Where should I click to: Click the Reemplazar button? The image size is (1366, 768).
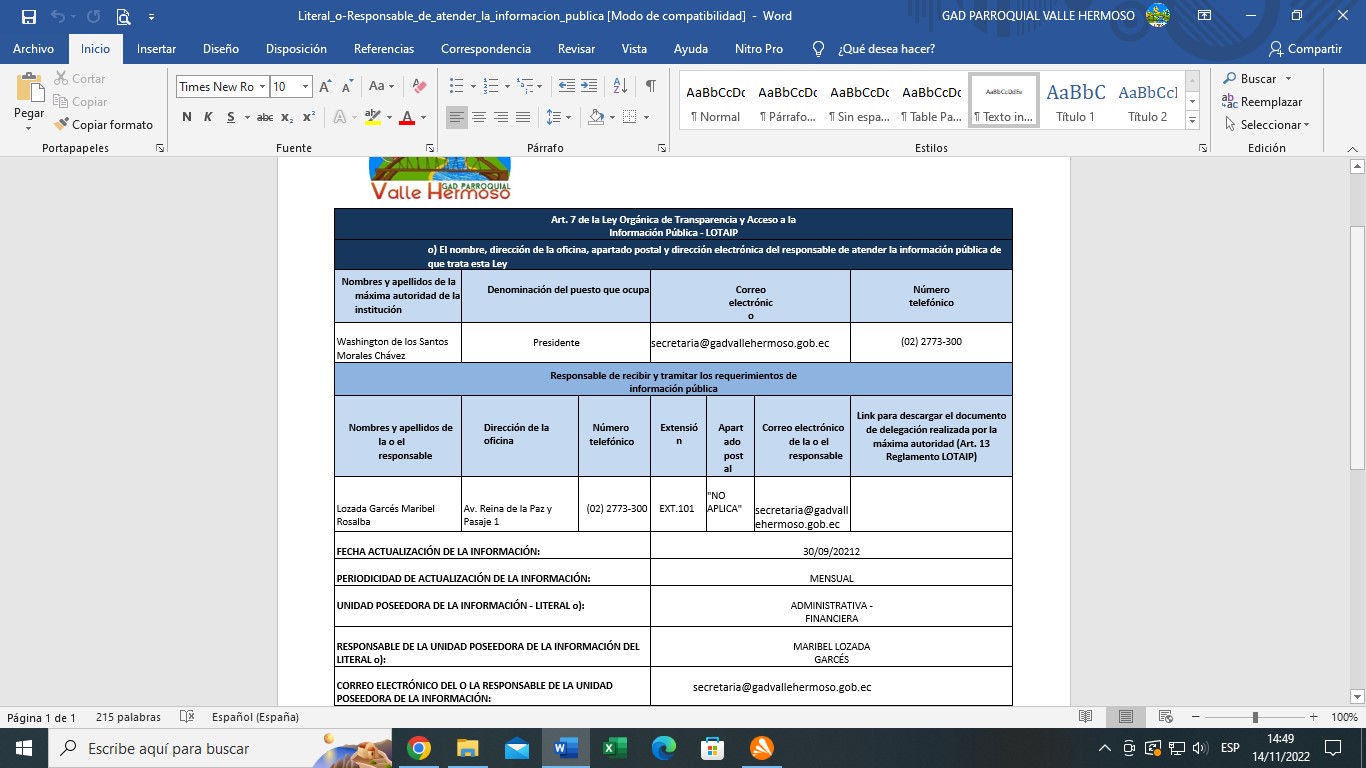[x=1262, y=102]
